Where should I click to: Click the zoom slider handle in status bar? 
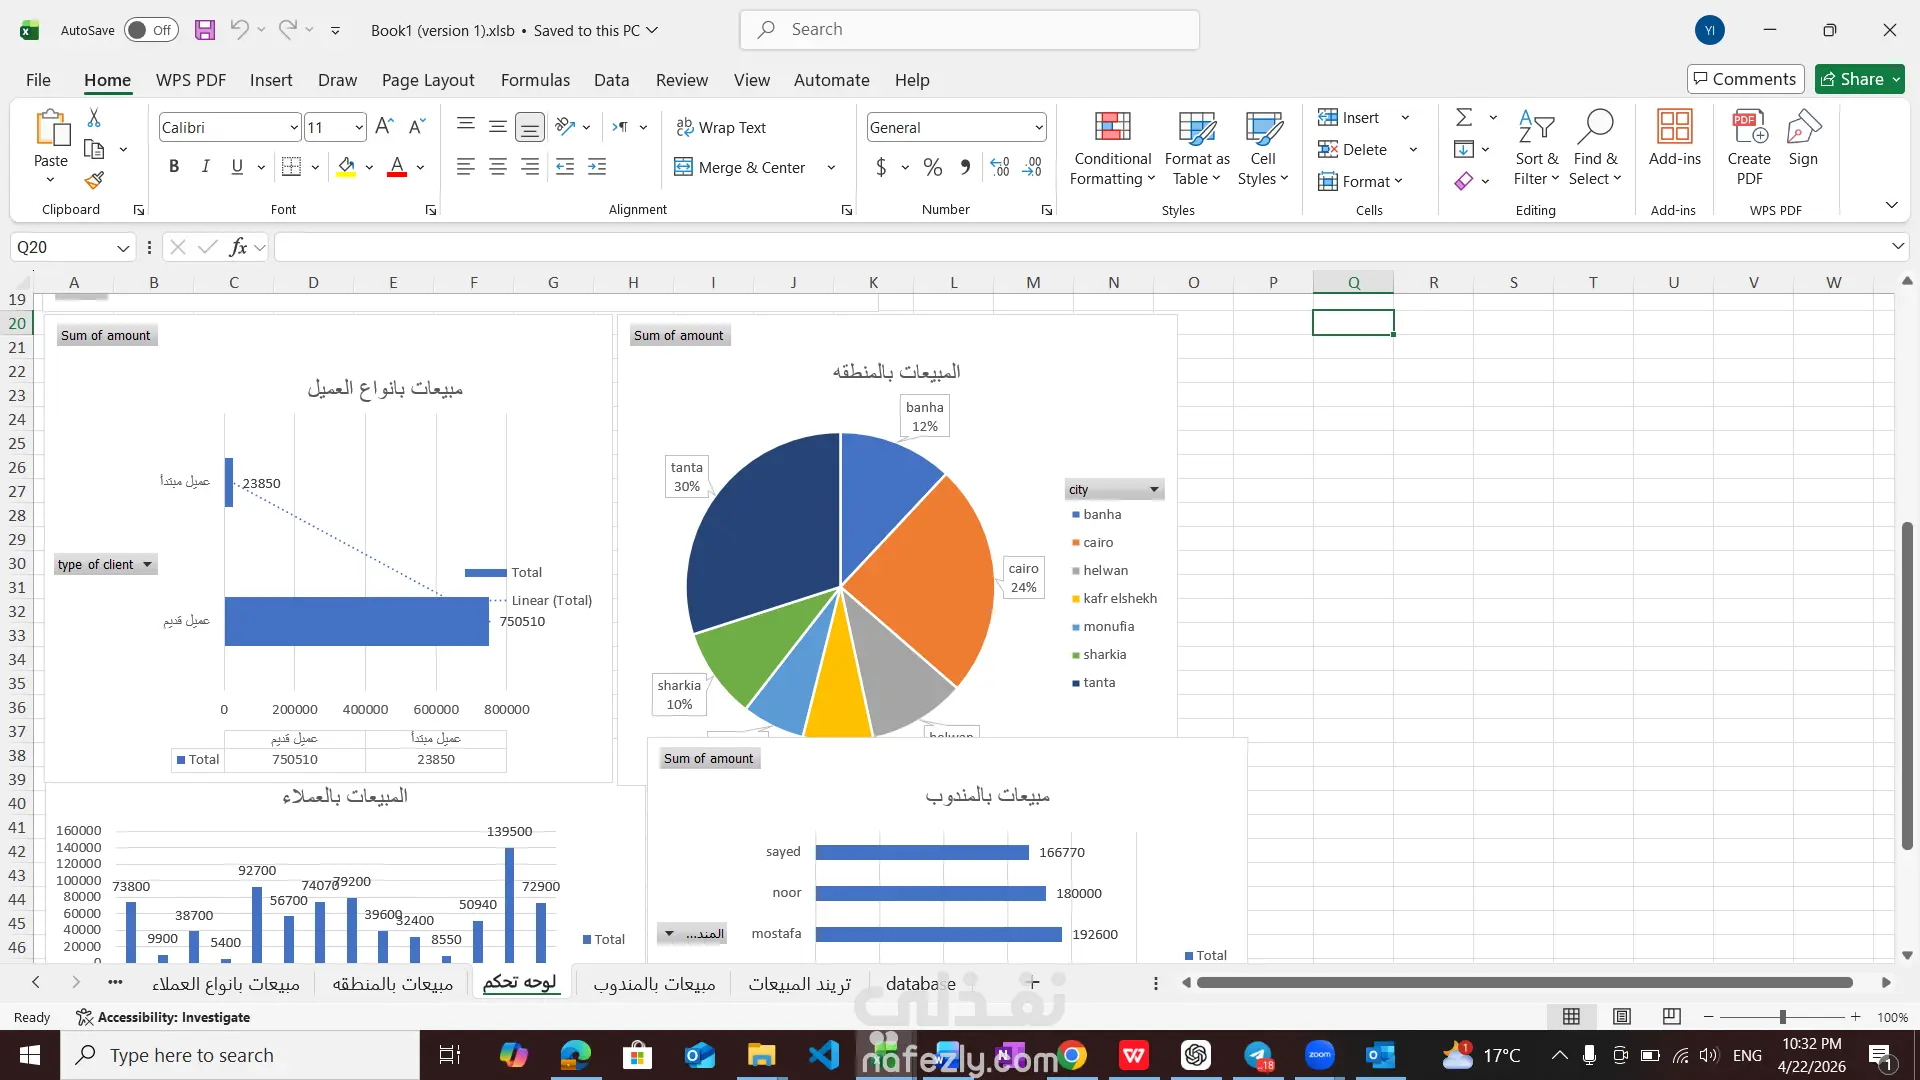(1782, 1017)
